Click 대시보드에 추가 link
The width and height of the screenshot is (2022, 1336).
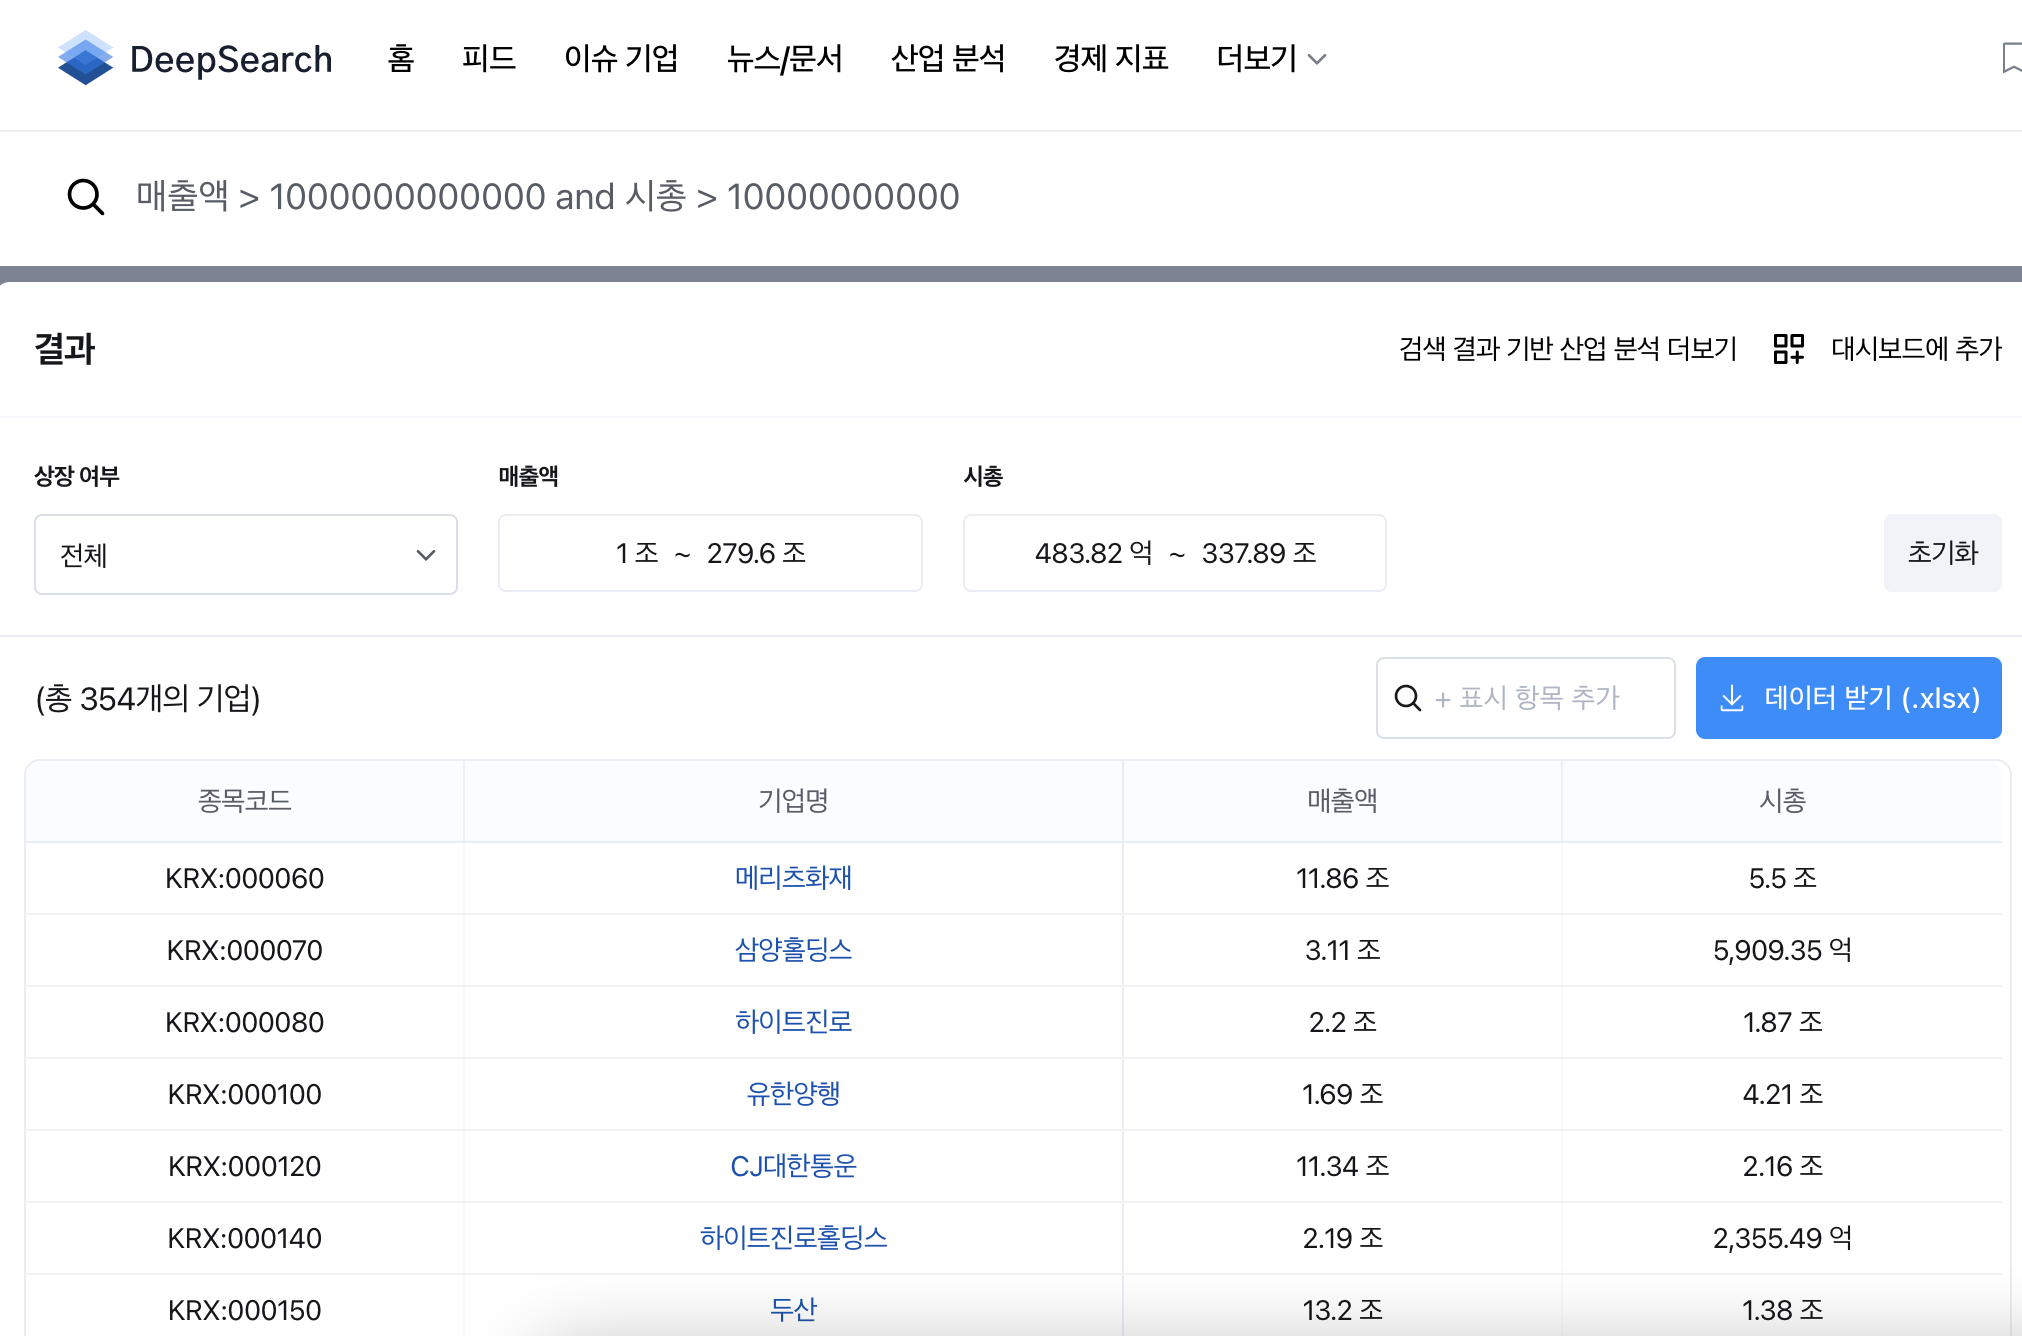pyautogui.click(x=1916, y=348)
